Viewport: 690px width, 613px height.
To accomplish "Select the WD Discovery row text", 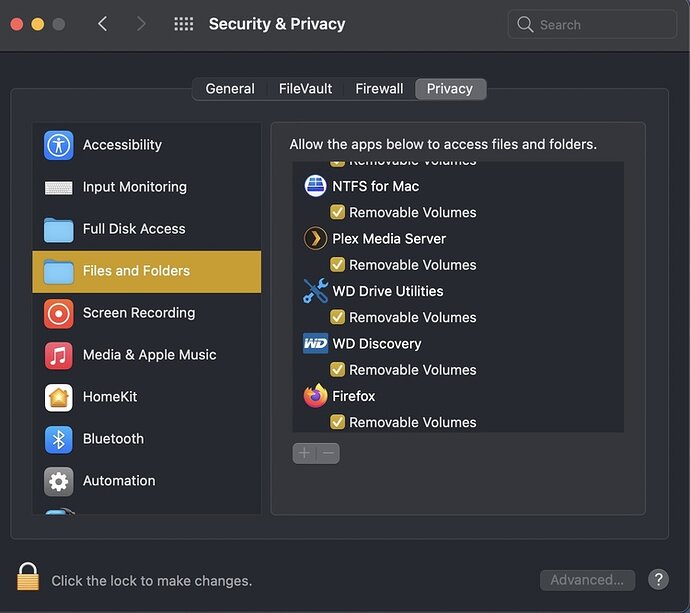I will (x=377, y=344).
